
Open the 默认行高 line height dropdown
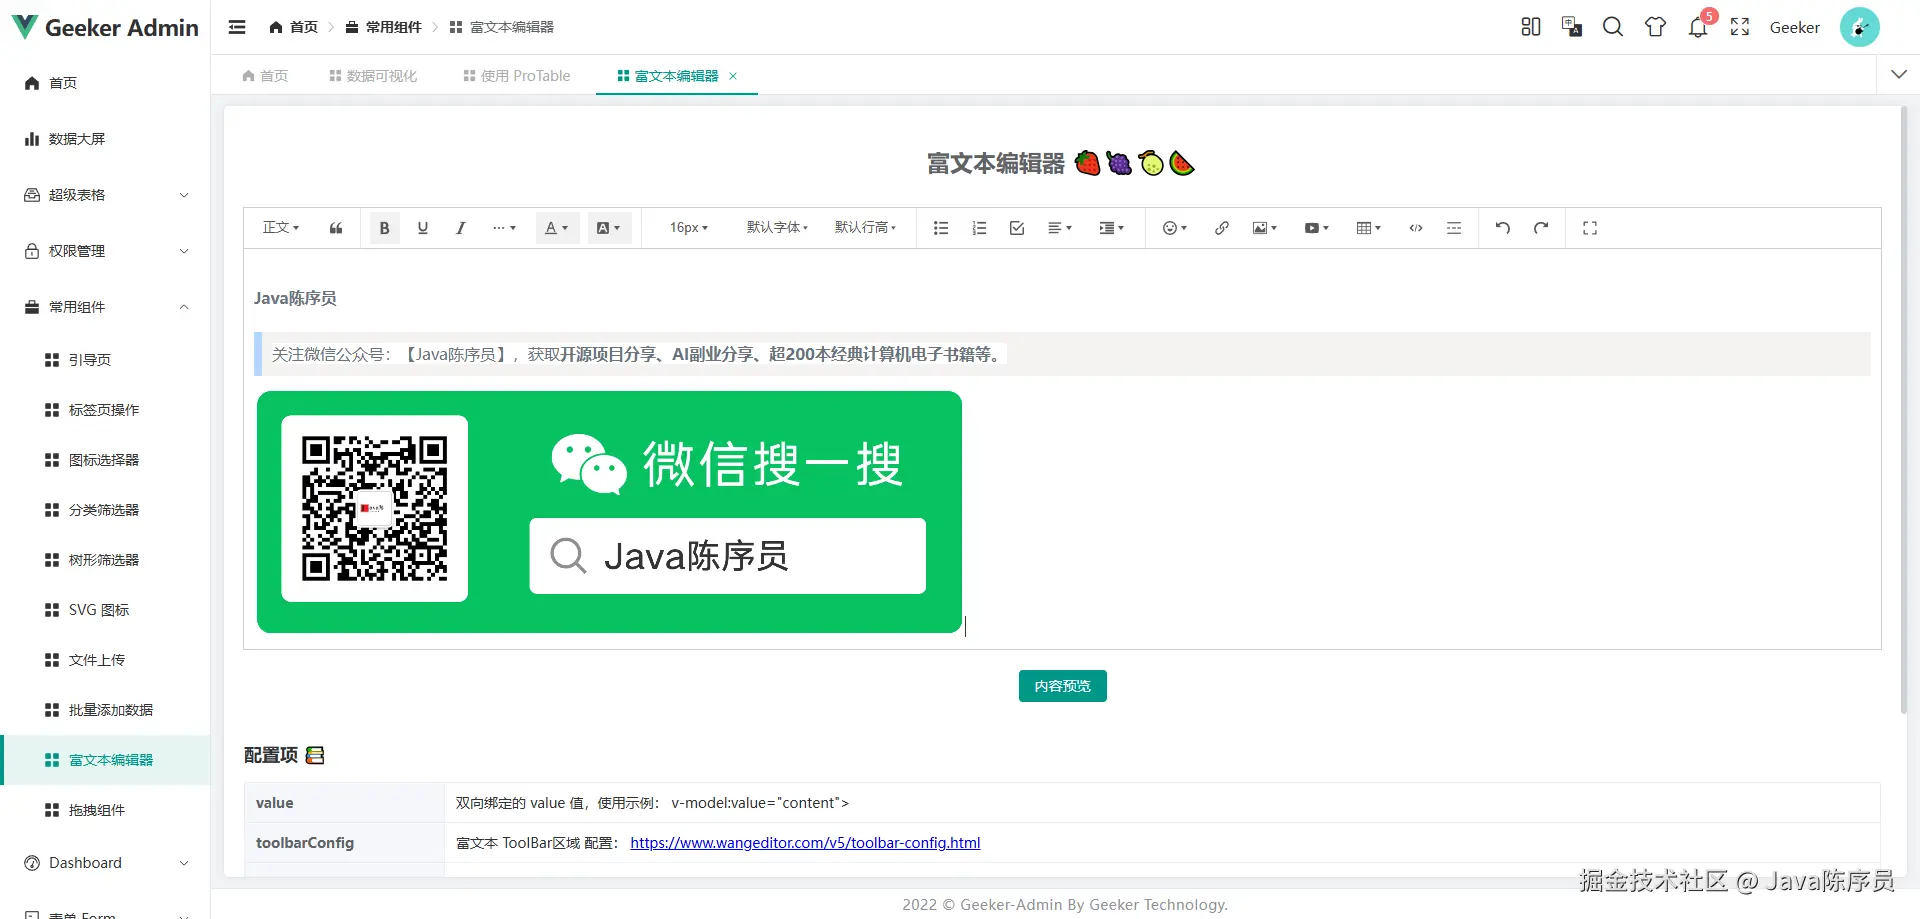coord(865,228)
